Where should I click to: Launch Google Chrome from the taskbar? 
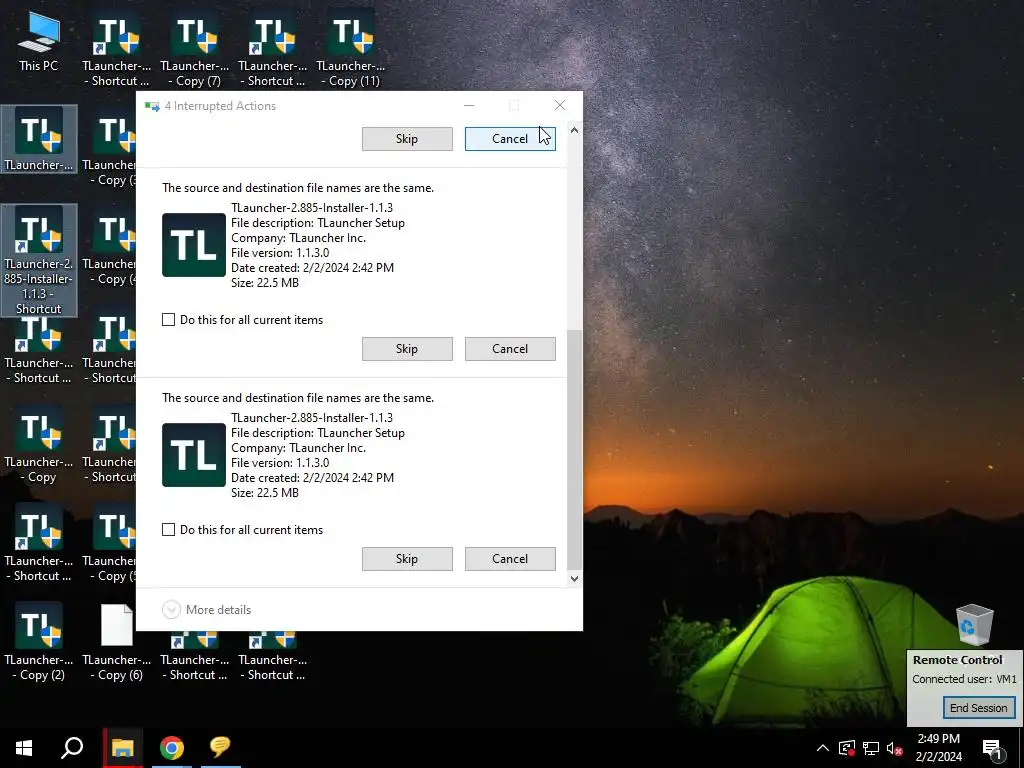pos(172,748)
